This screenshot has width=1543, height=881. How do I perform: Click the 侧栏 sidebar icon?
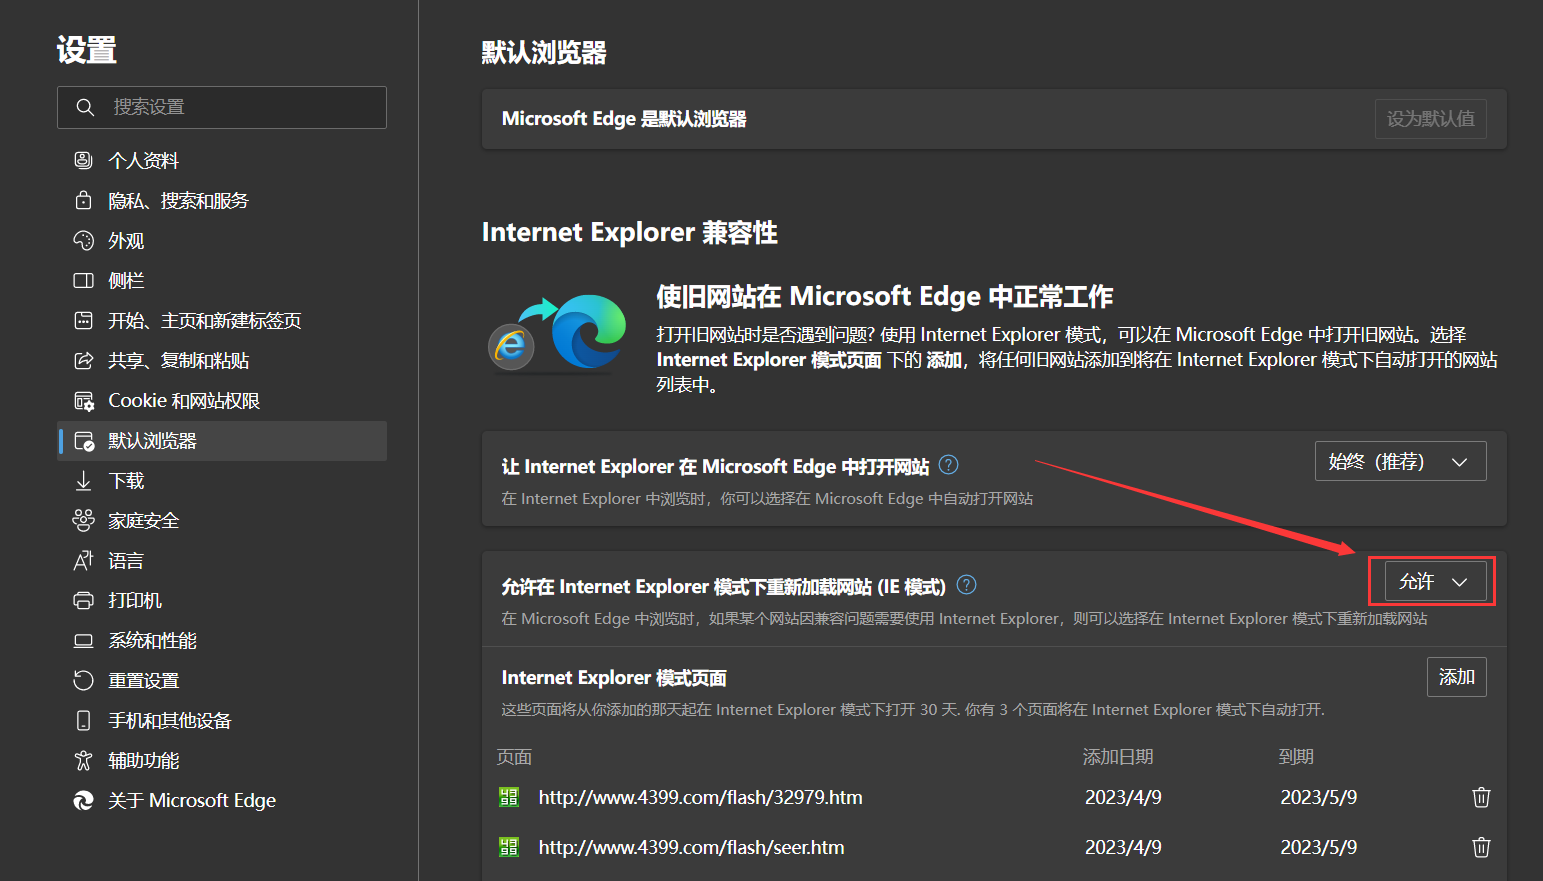[x=84, y=280]
